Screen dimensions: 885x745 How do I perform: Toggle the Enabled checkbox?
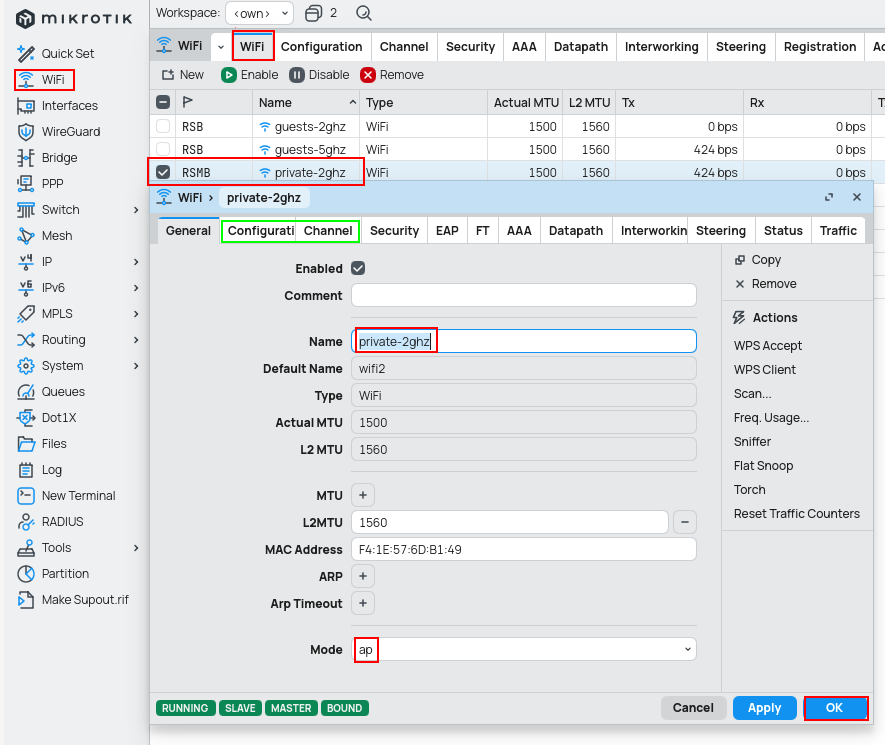(x=358, y=268)
